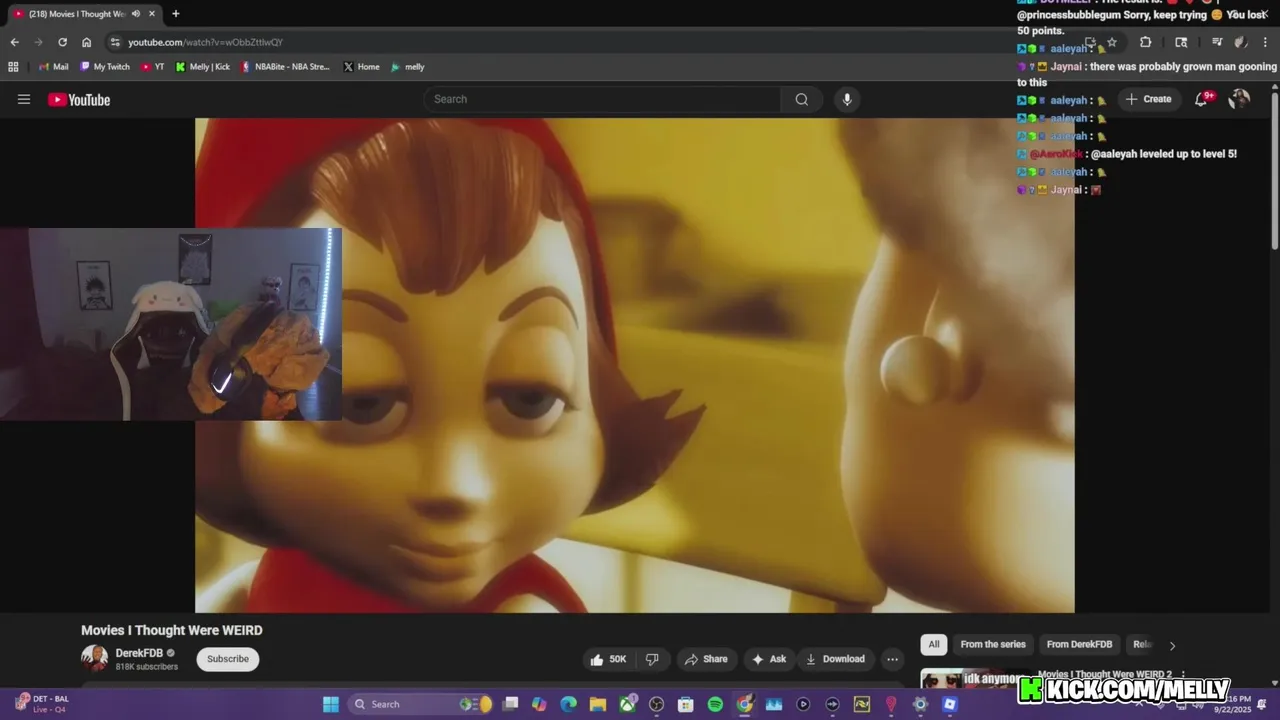Image resolution: width=1280 pixels, height=720 pixels.
Task: Open the browser home page
Action: tap(86, 42)
